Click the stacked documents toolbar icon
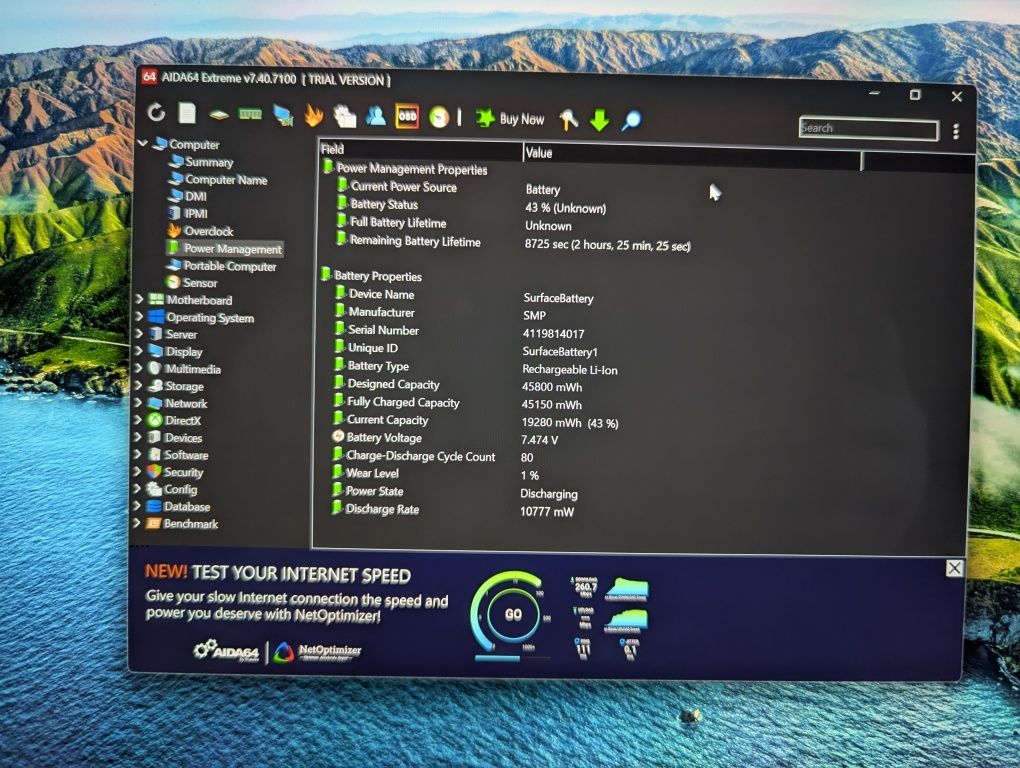This screenshot has height=768, width=1020. [344, 116]
